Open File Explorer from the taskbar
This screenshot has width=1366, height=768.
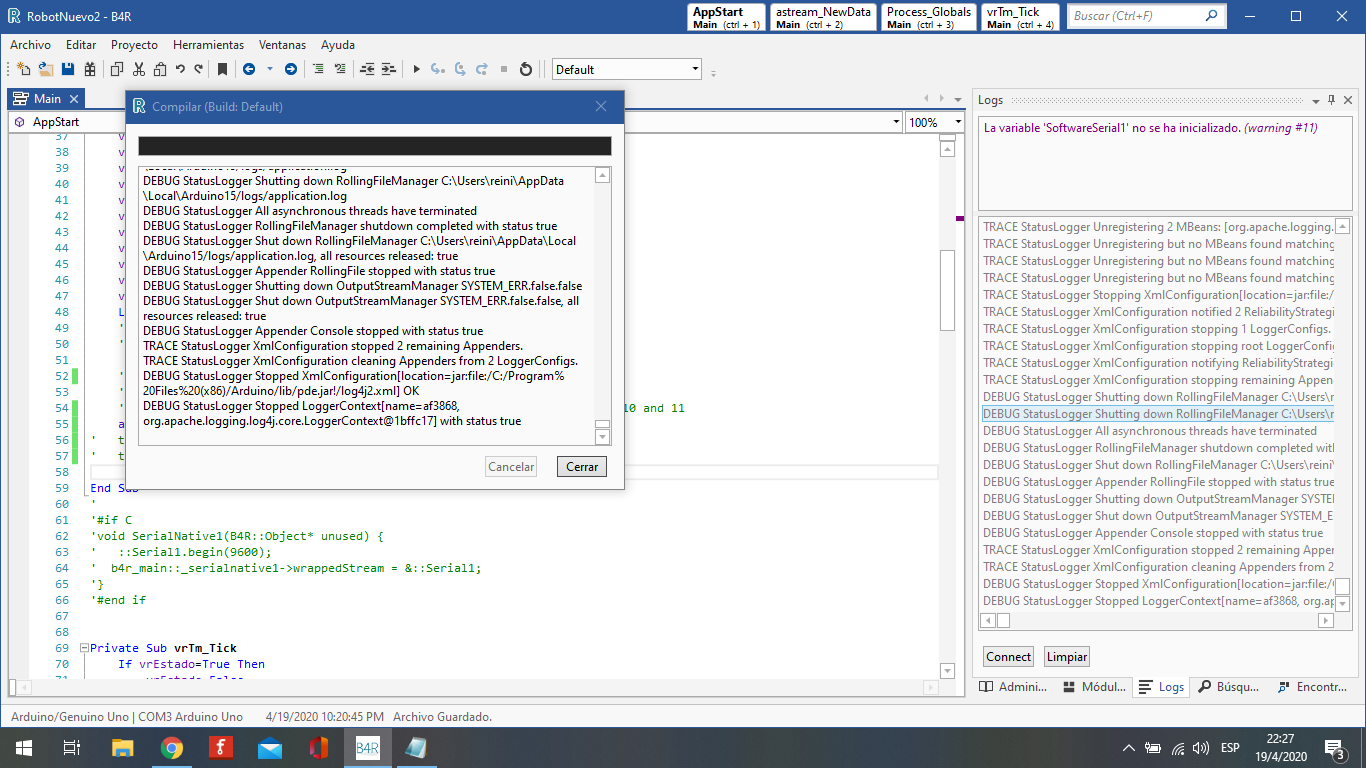(x=123, y=747)
